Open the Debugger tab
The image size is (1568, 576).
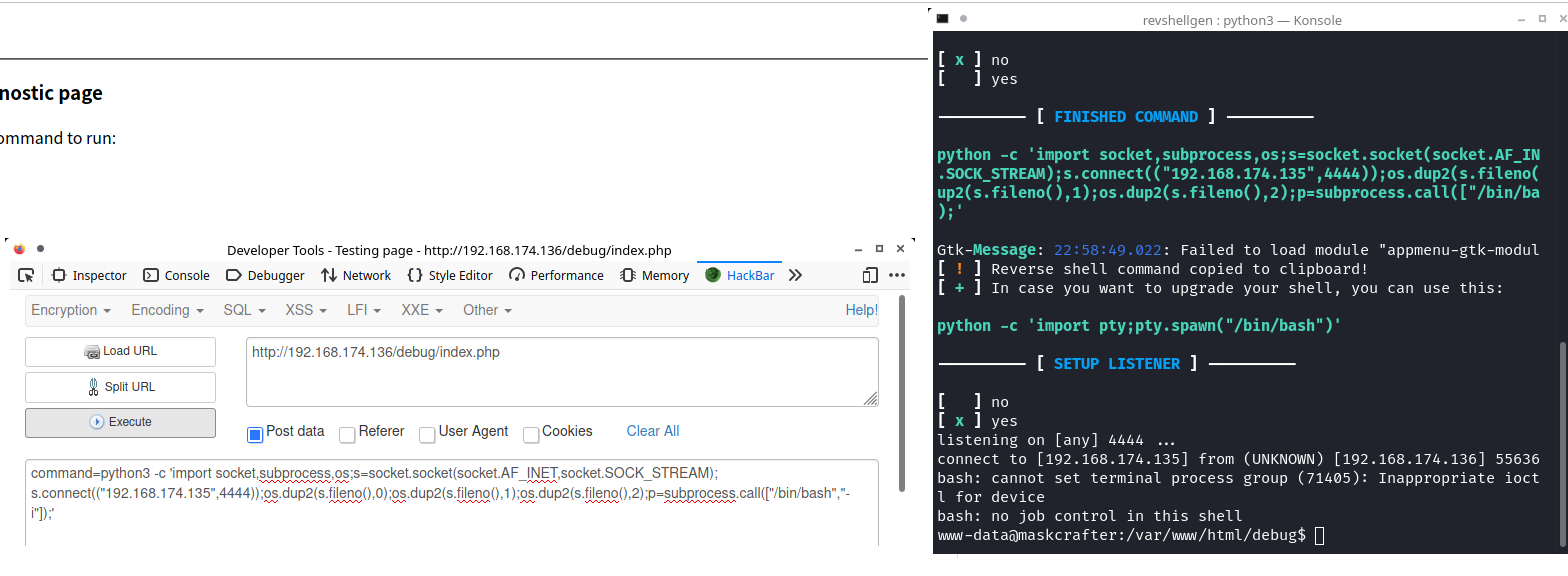point(266,275)
